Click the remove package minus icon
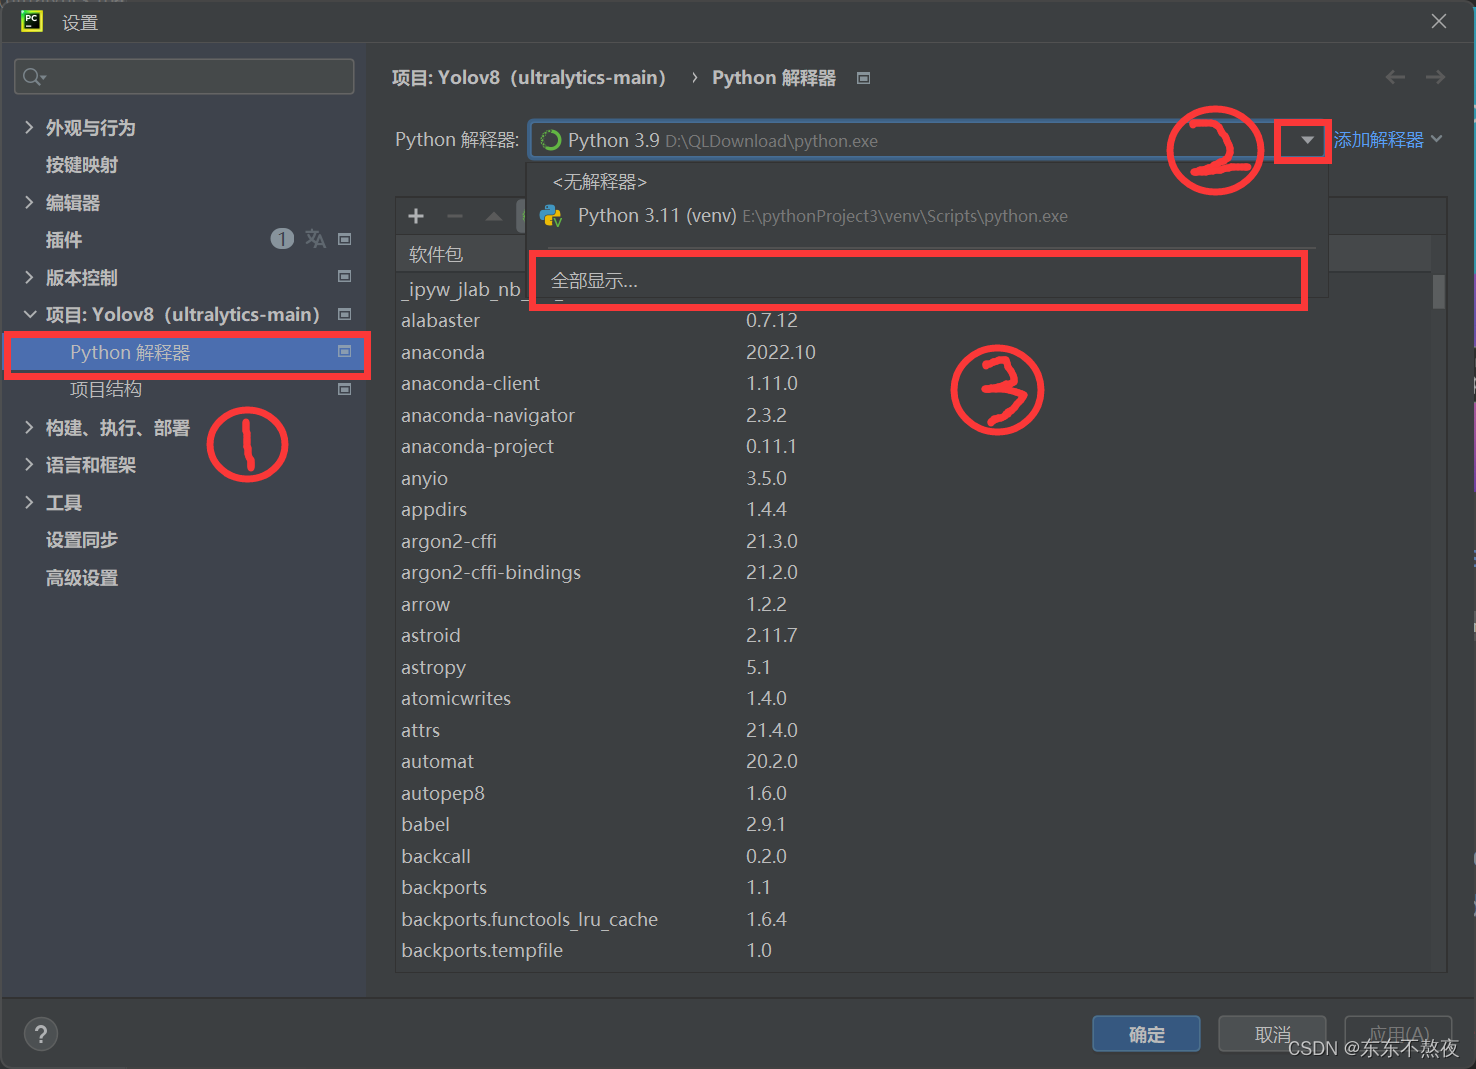 [x=455, y=216]
